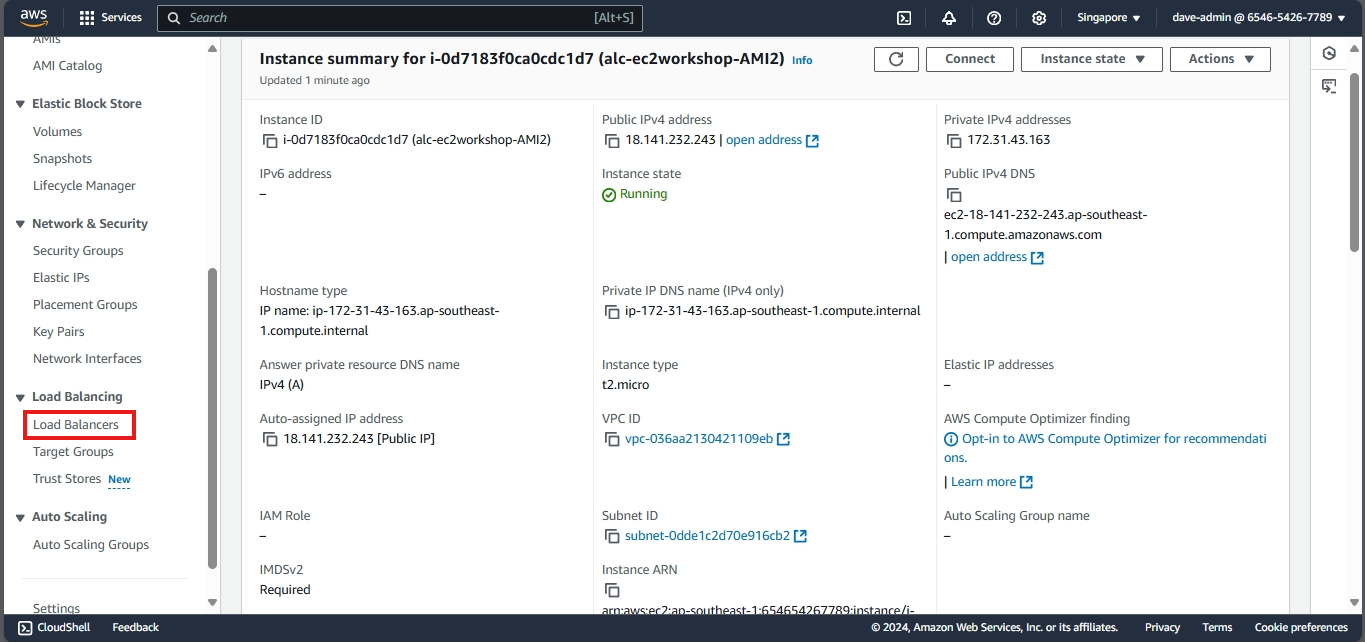Expand the Instance state dropdown
The height and width of the screenshot is (642, 1365).
point(1091,59)
